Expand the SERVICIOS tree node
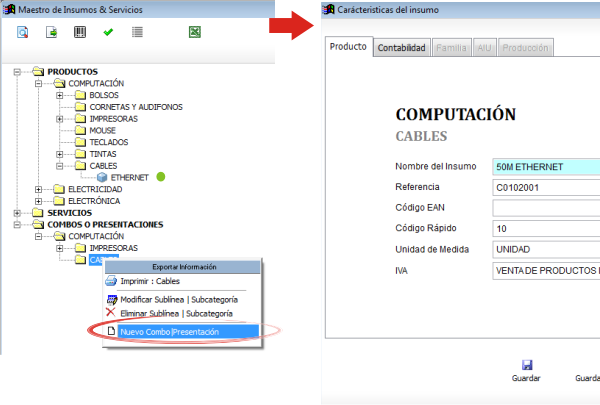This screenshot has width=600, height=405. (17, 213)
